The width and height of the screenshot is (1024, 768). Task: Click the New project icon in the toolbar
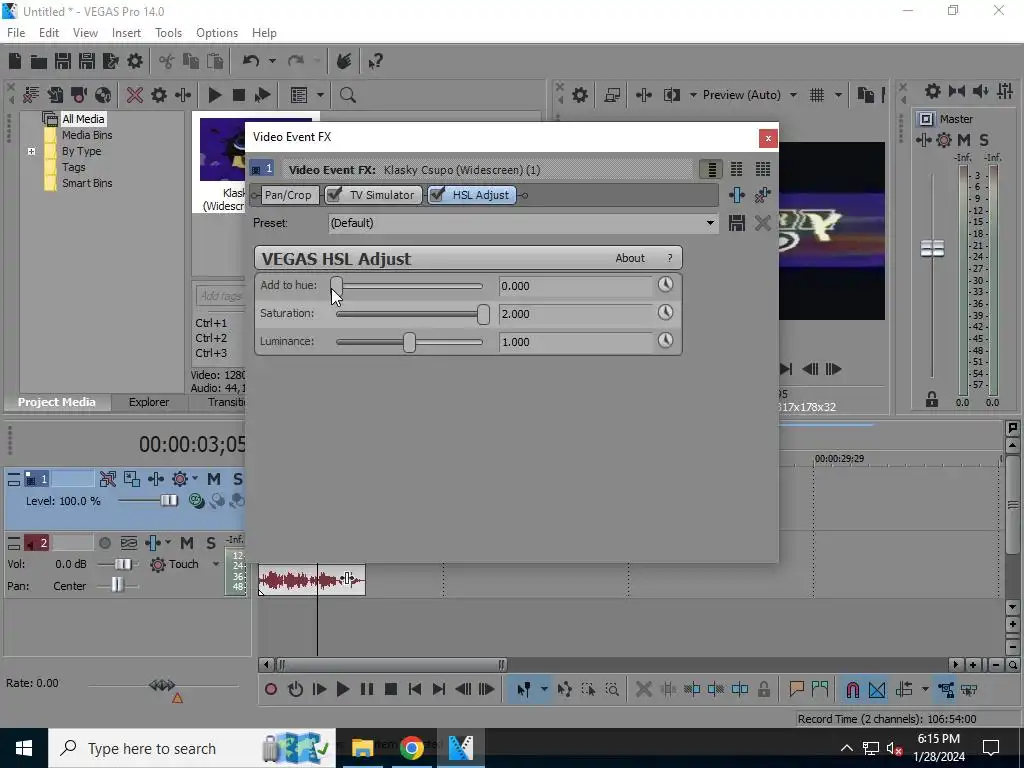click(15, 61)
